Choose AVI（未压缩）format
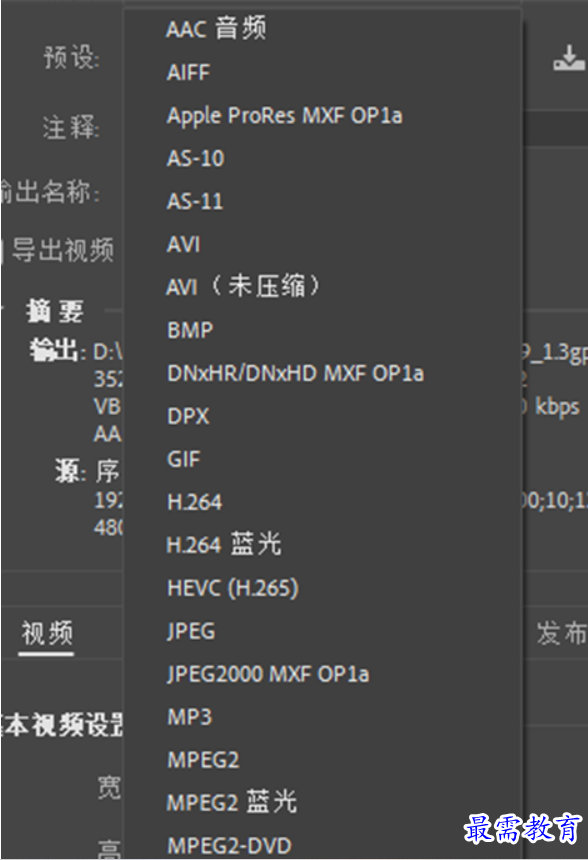 (242, 286)
